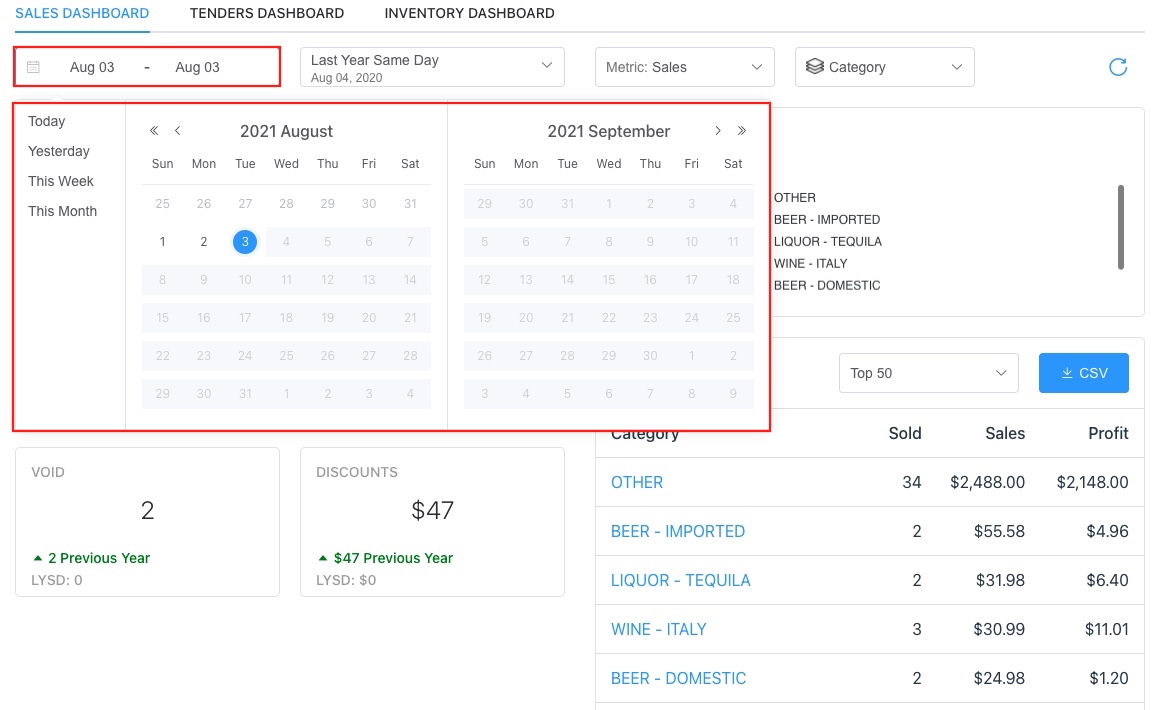Viewport: 1153px width, 710px height.
Task: Go to next month in calendar
Action: (718, 131)
